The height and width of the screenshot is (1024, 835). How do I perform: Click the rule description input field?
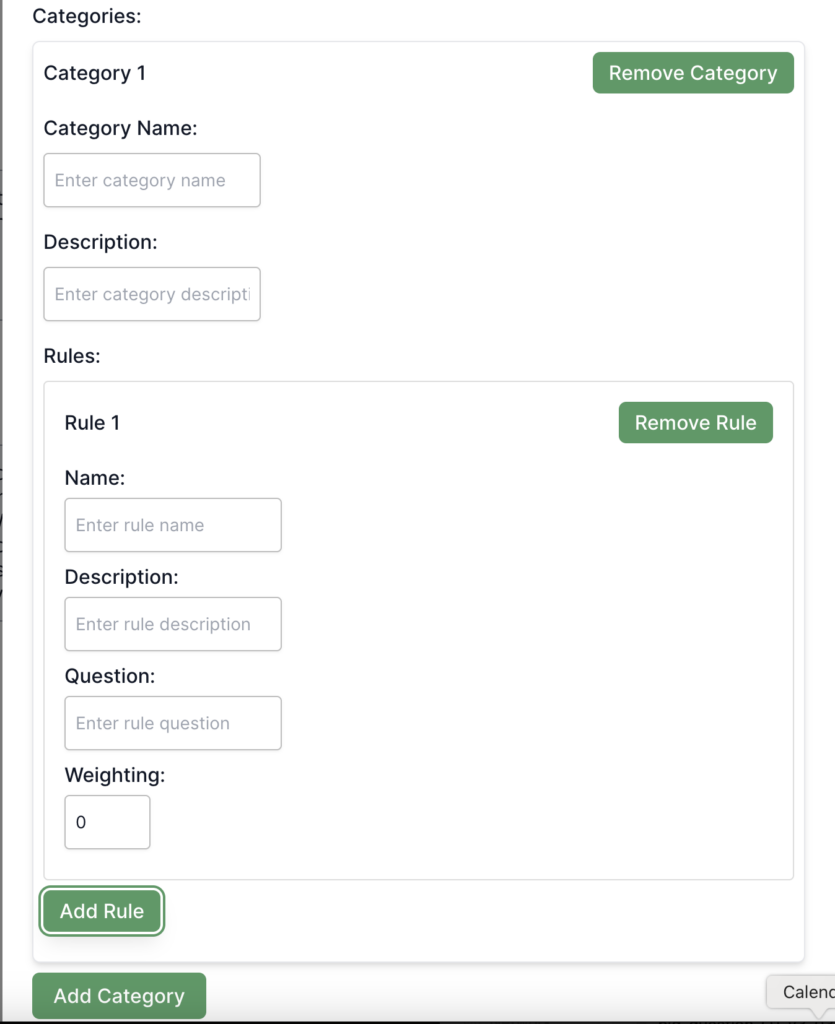[173, 624]
